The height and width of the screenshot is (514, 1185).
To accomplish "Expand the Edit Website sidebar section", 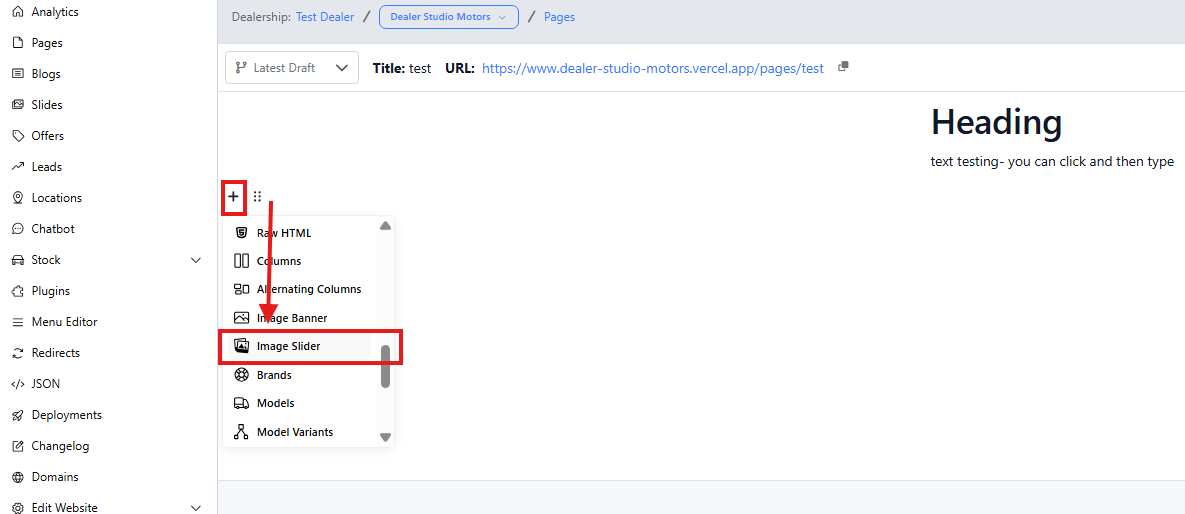I will point(196,508).
